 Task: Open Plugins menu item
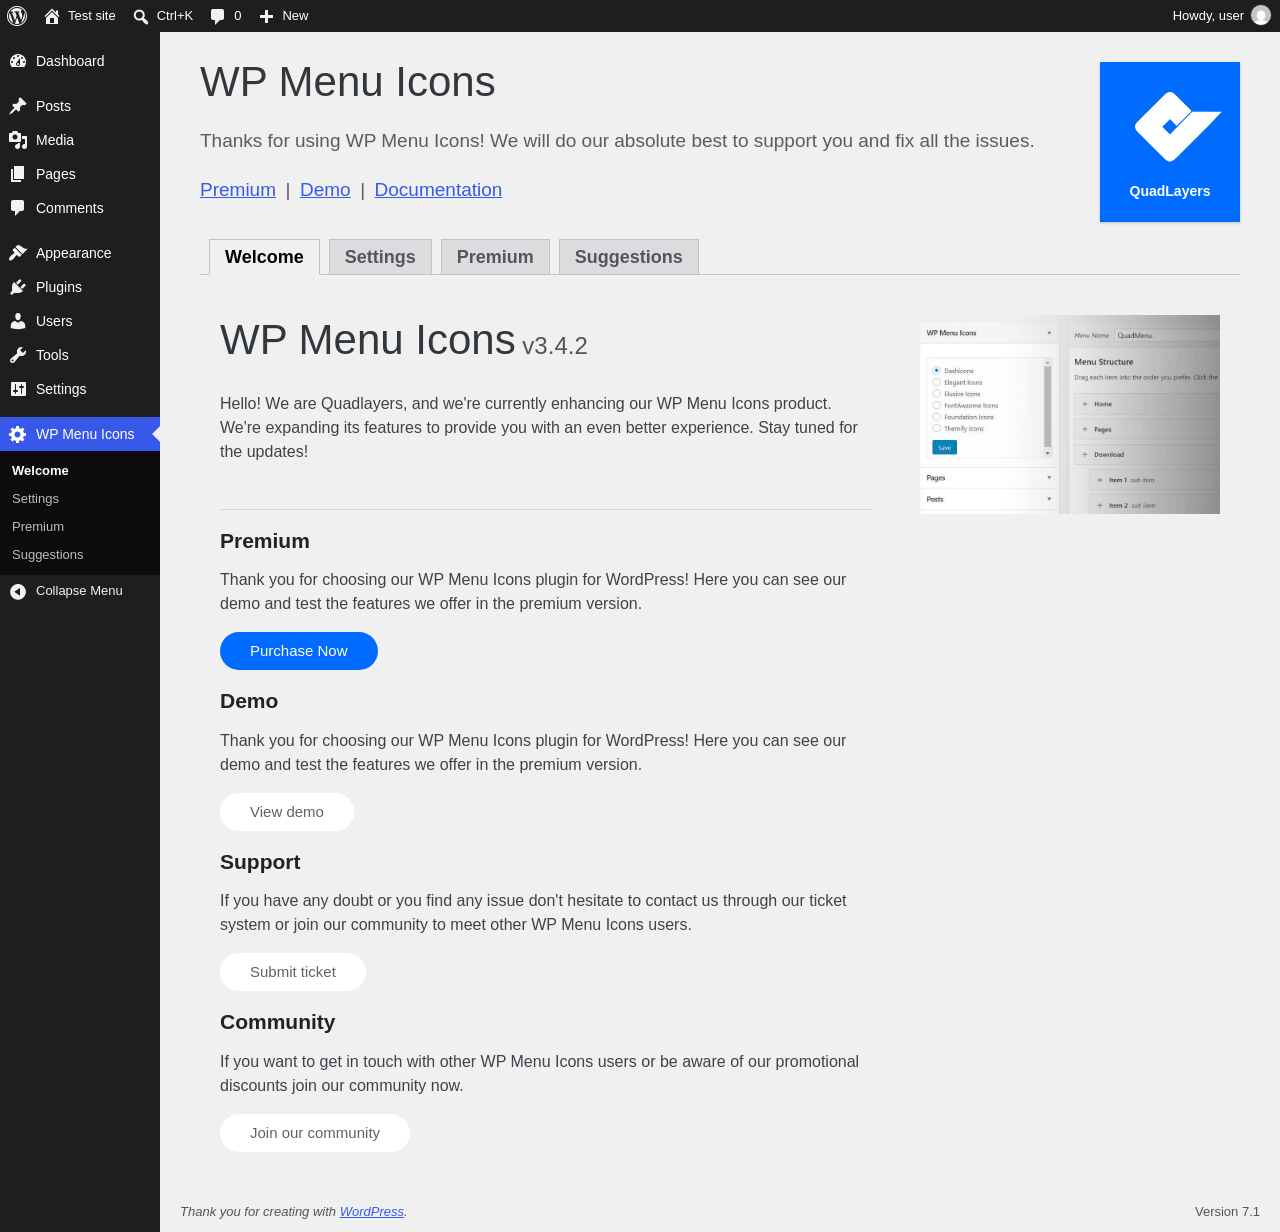pyautogui.click(x=80, y=287)
